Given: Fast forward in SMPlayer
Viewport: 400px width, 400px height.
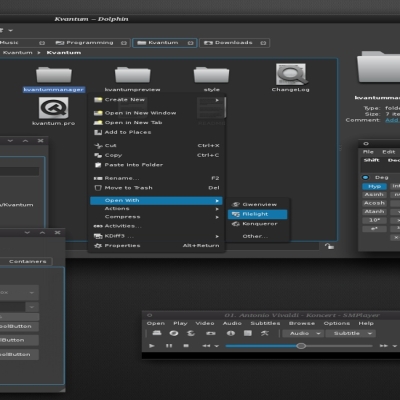Looking at the screenshot, I should (x=384, y=346).
